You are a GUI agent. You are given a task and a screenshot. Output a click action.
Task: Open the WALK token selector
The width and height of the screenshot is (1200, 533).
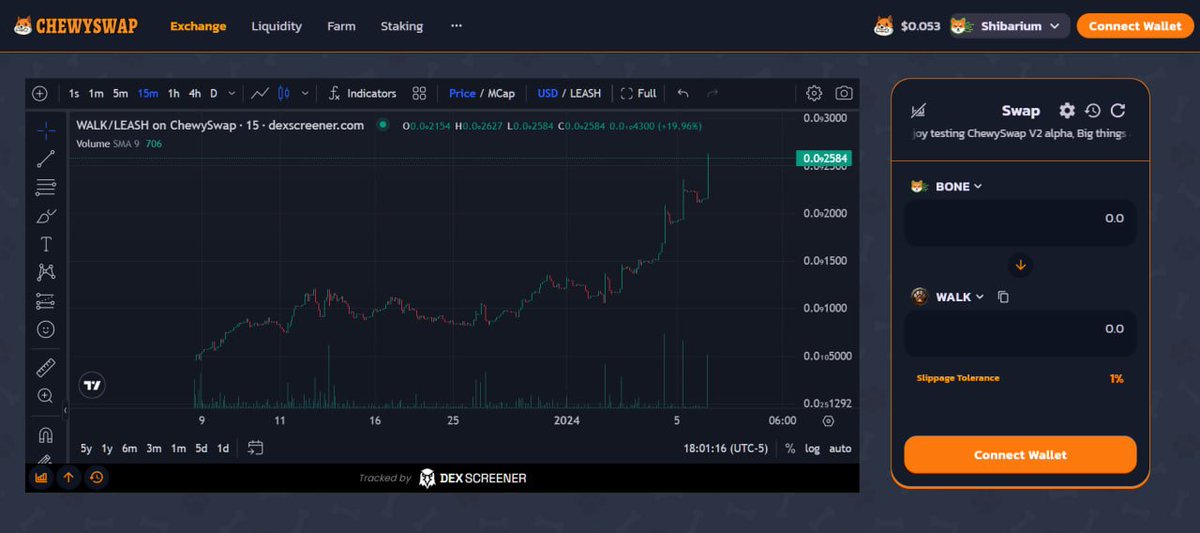pos(948,297)
